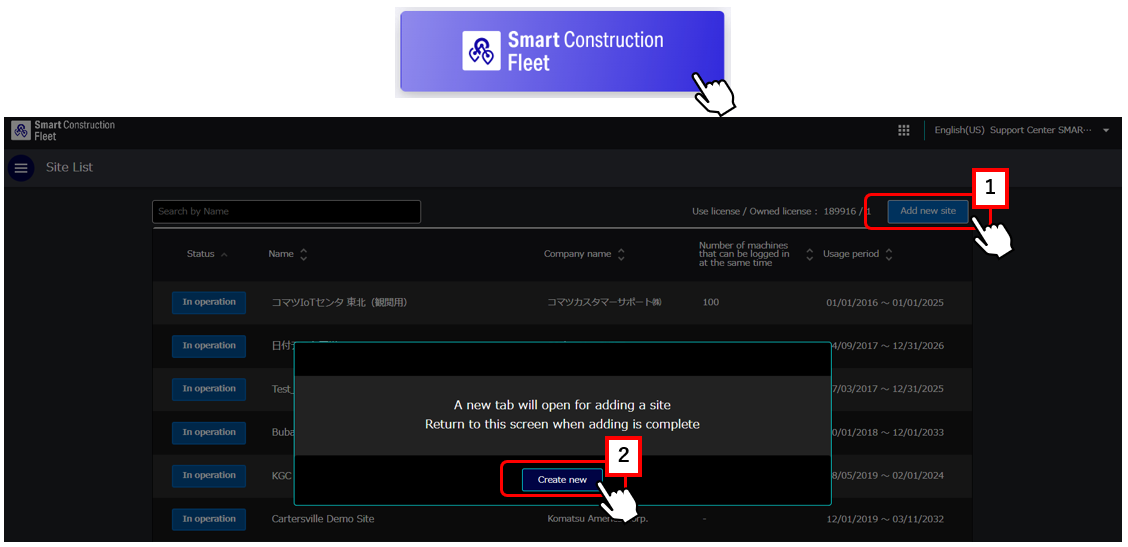Click the コマツカスタマーサポート company cell

point(604,302)
